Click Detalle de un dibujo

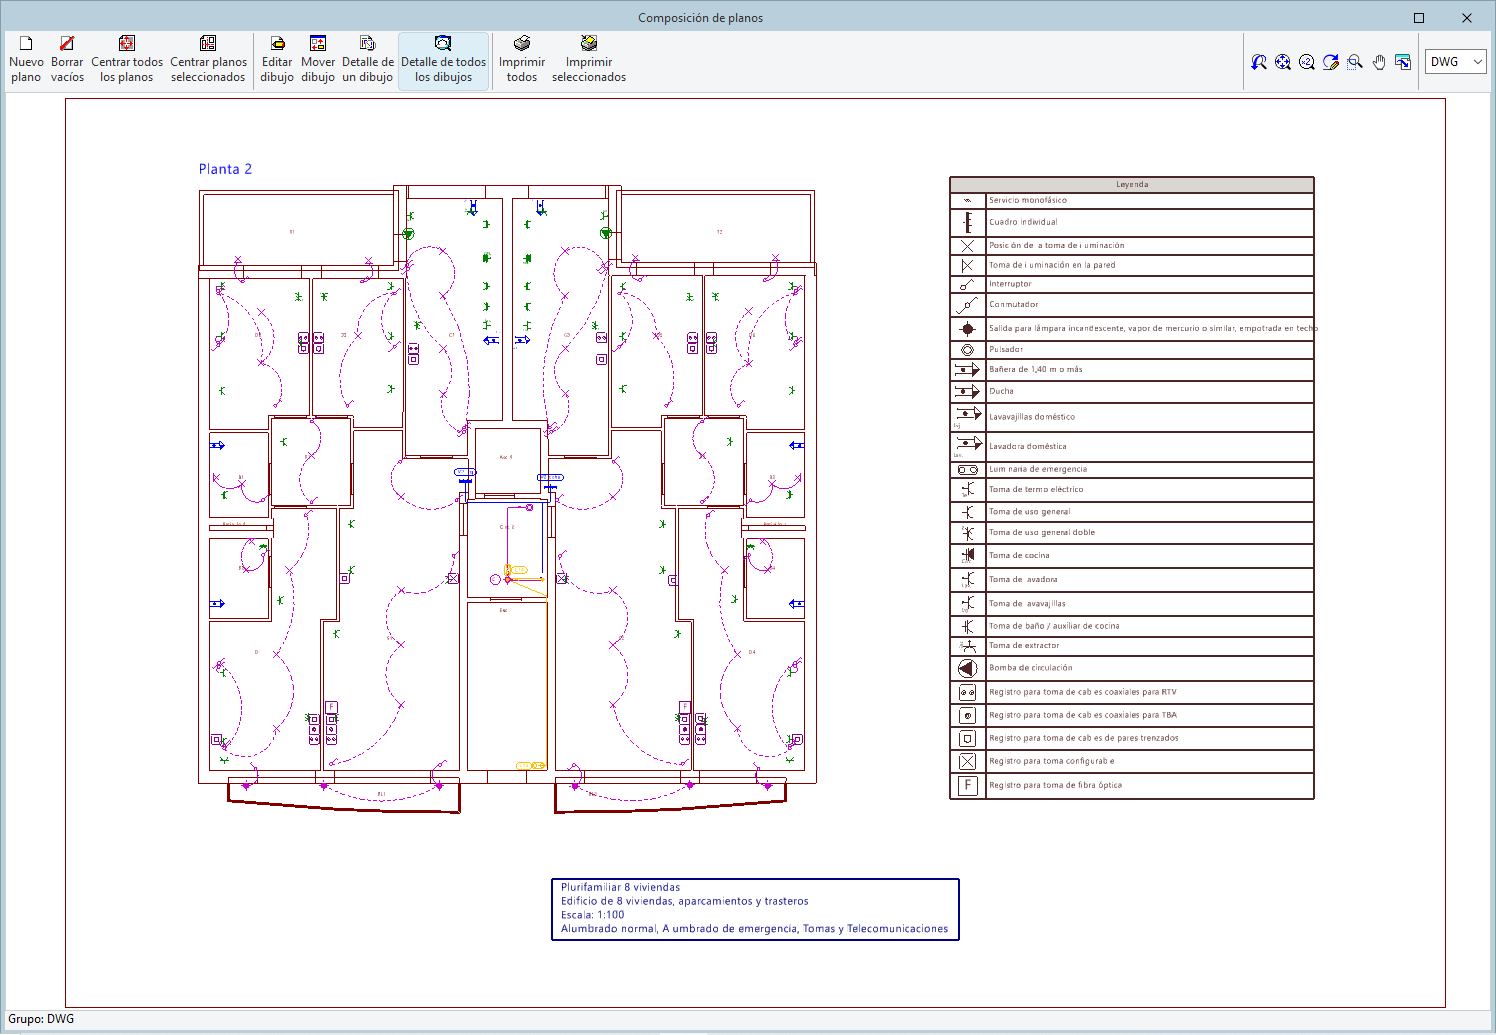(x=368, y=61)
